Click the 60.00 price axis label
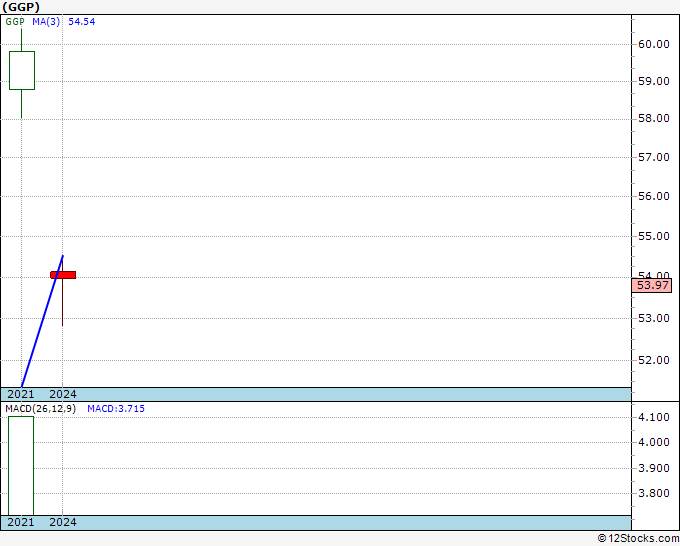 pyautogui.click(x=654, y=44)
